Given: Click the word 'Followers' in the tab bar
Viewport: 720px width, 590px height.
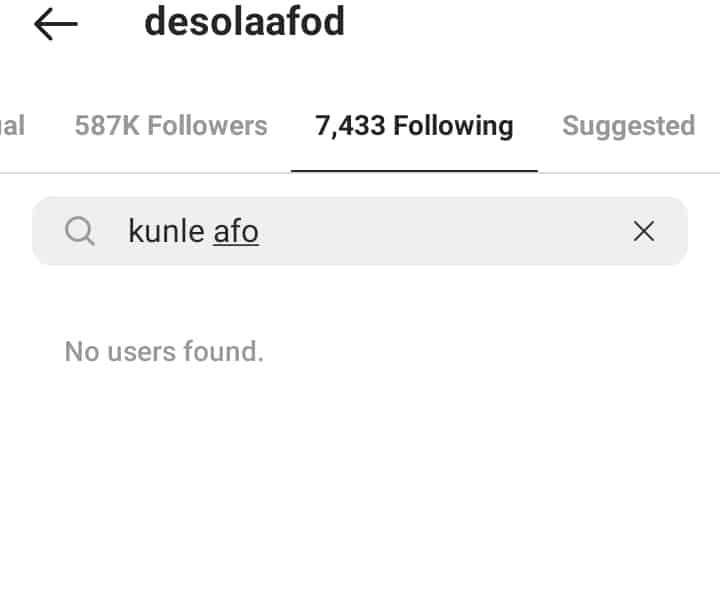Looking at the screenshot, I should 205,126.
